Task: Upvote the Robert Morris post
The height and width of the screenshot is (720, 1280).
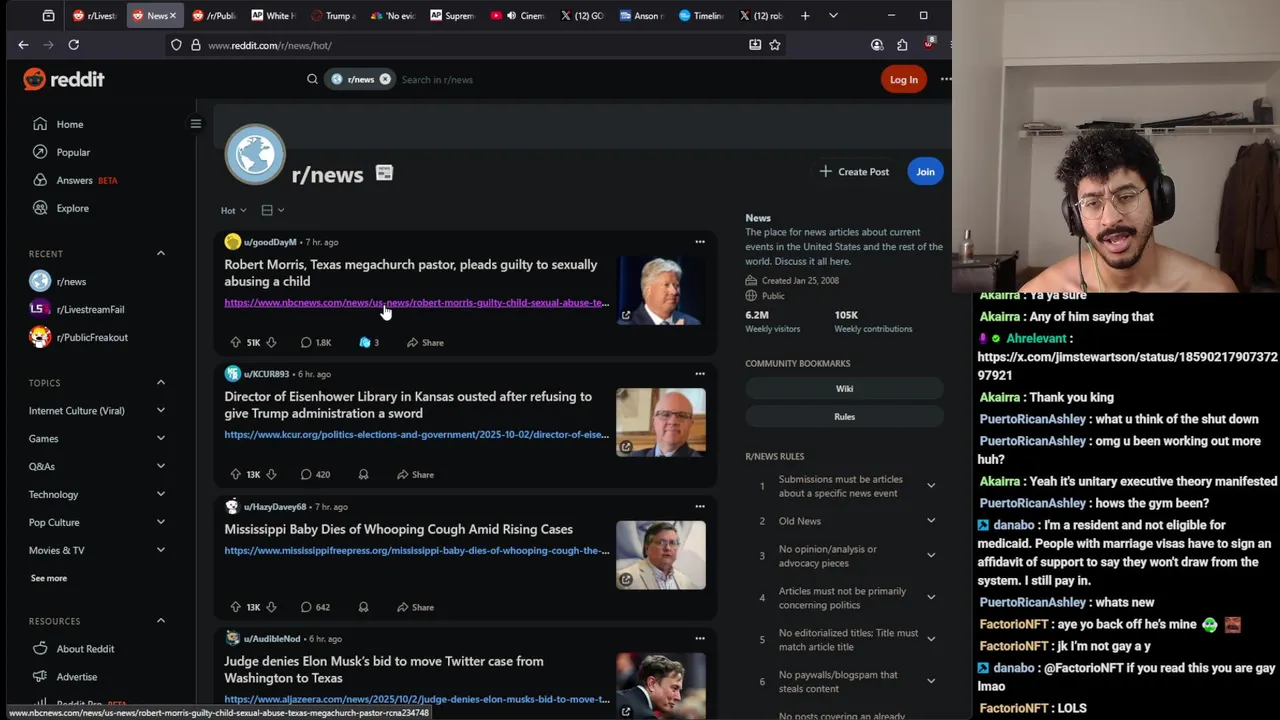Action: click(236, 342)
